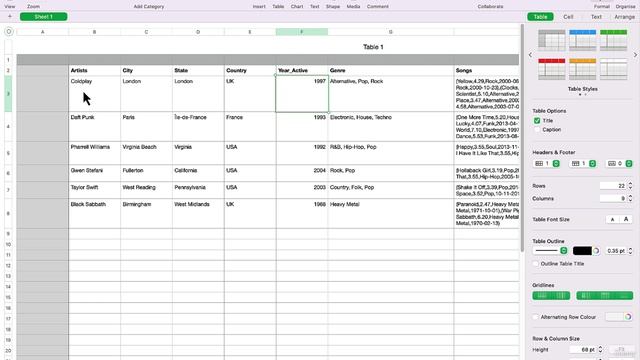640x360 pixels.
Task: Uncheck the Title table option
Action: pyautogui.click(x=537, y=120)
